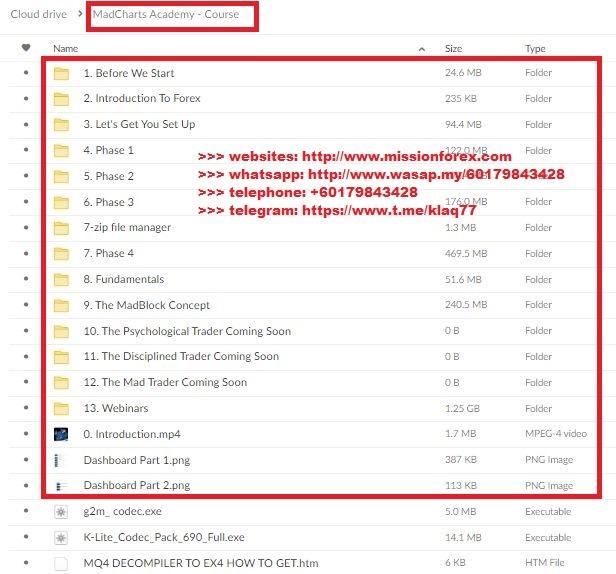Click the MQ4 DECOMPILER htm file icon
The image size is (616, 574).
pos(62,563)
